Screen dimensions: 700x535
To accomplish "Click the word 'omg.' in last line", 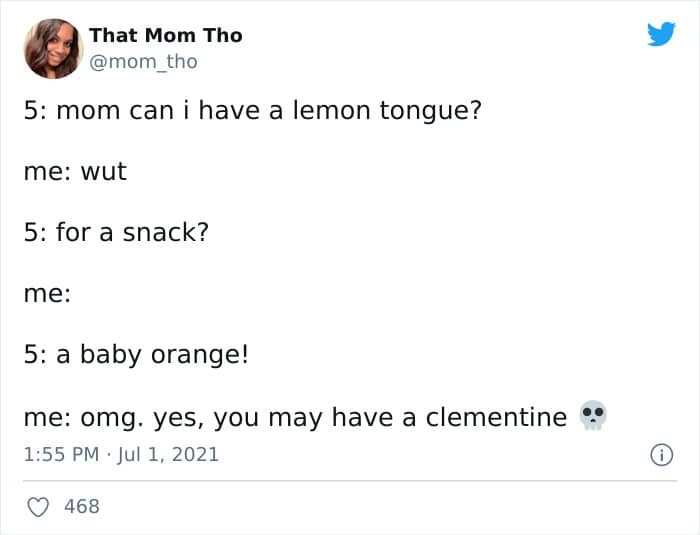I will coord(112,419).
